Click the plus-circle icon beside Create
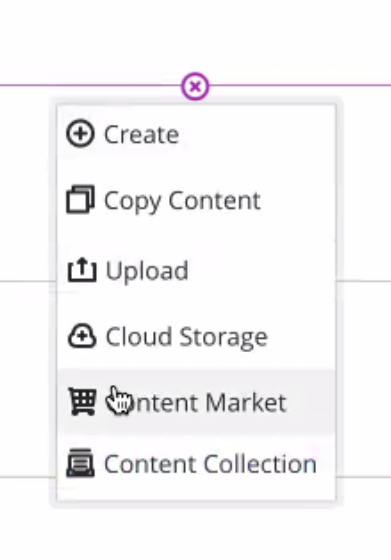The height and width of the screenshot is (560, 391). 80,133
